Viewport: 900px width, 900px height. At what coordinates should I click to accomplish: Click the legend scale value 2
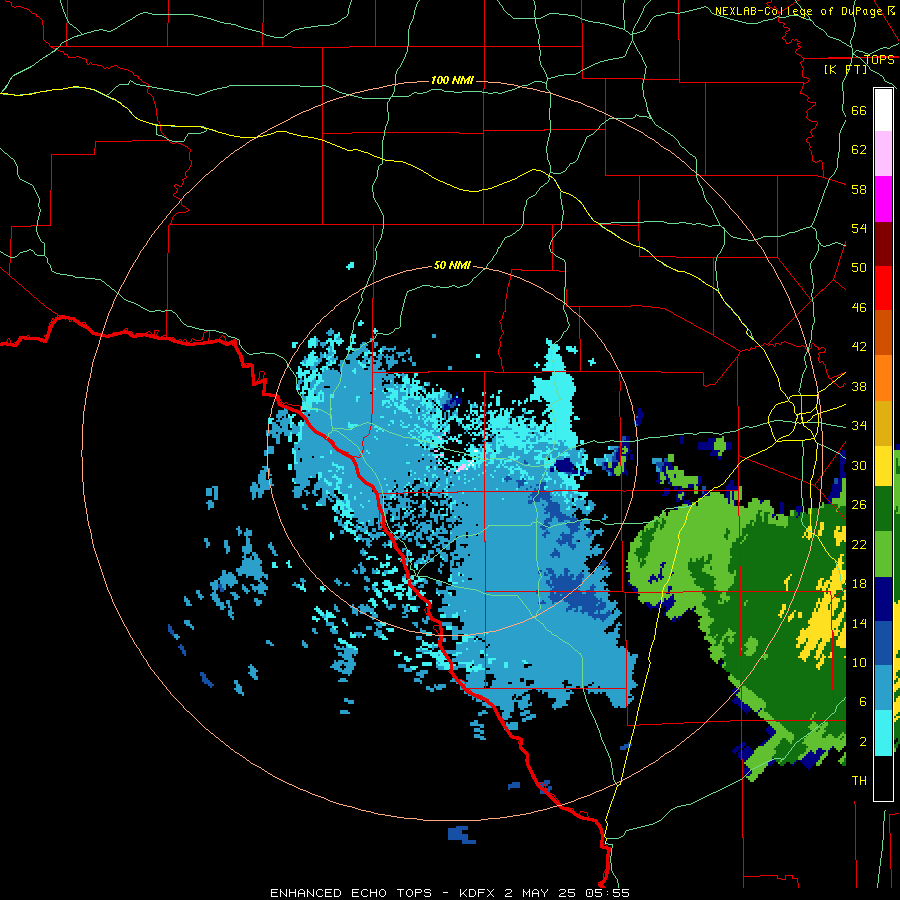(x=862, y=742)
